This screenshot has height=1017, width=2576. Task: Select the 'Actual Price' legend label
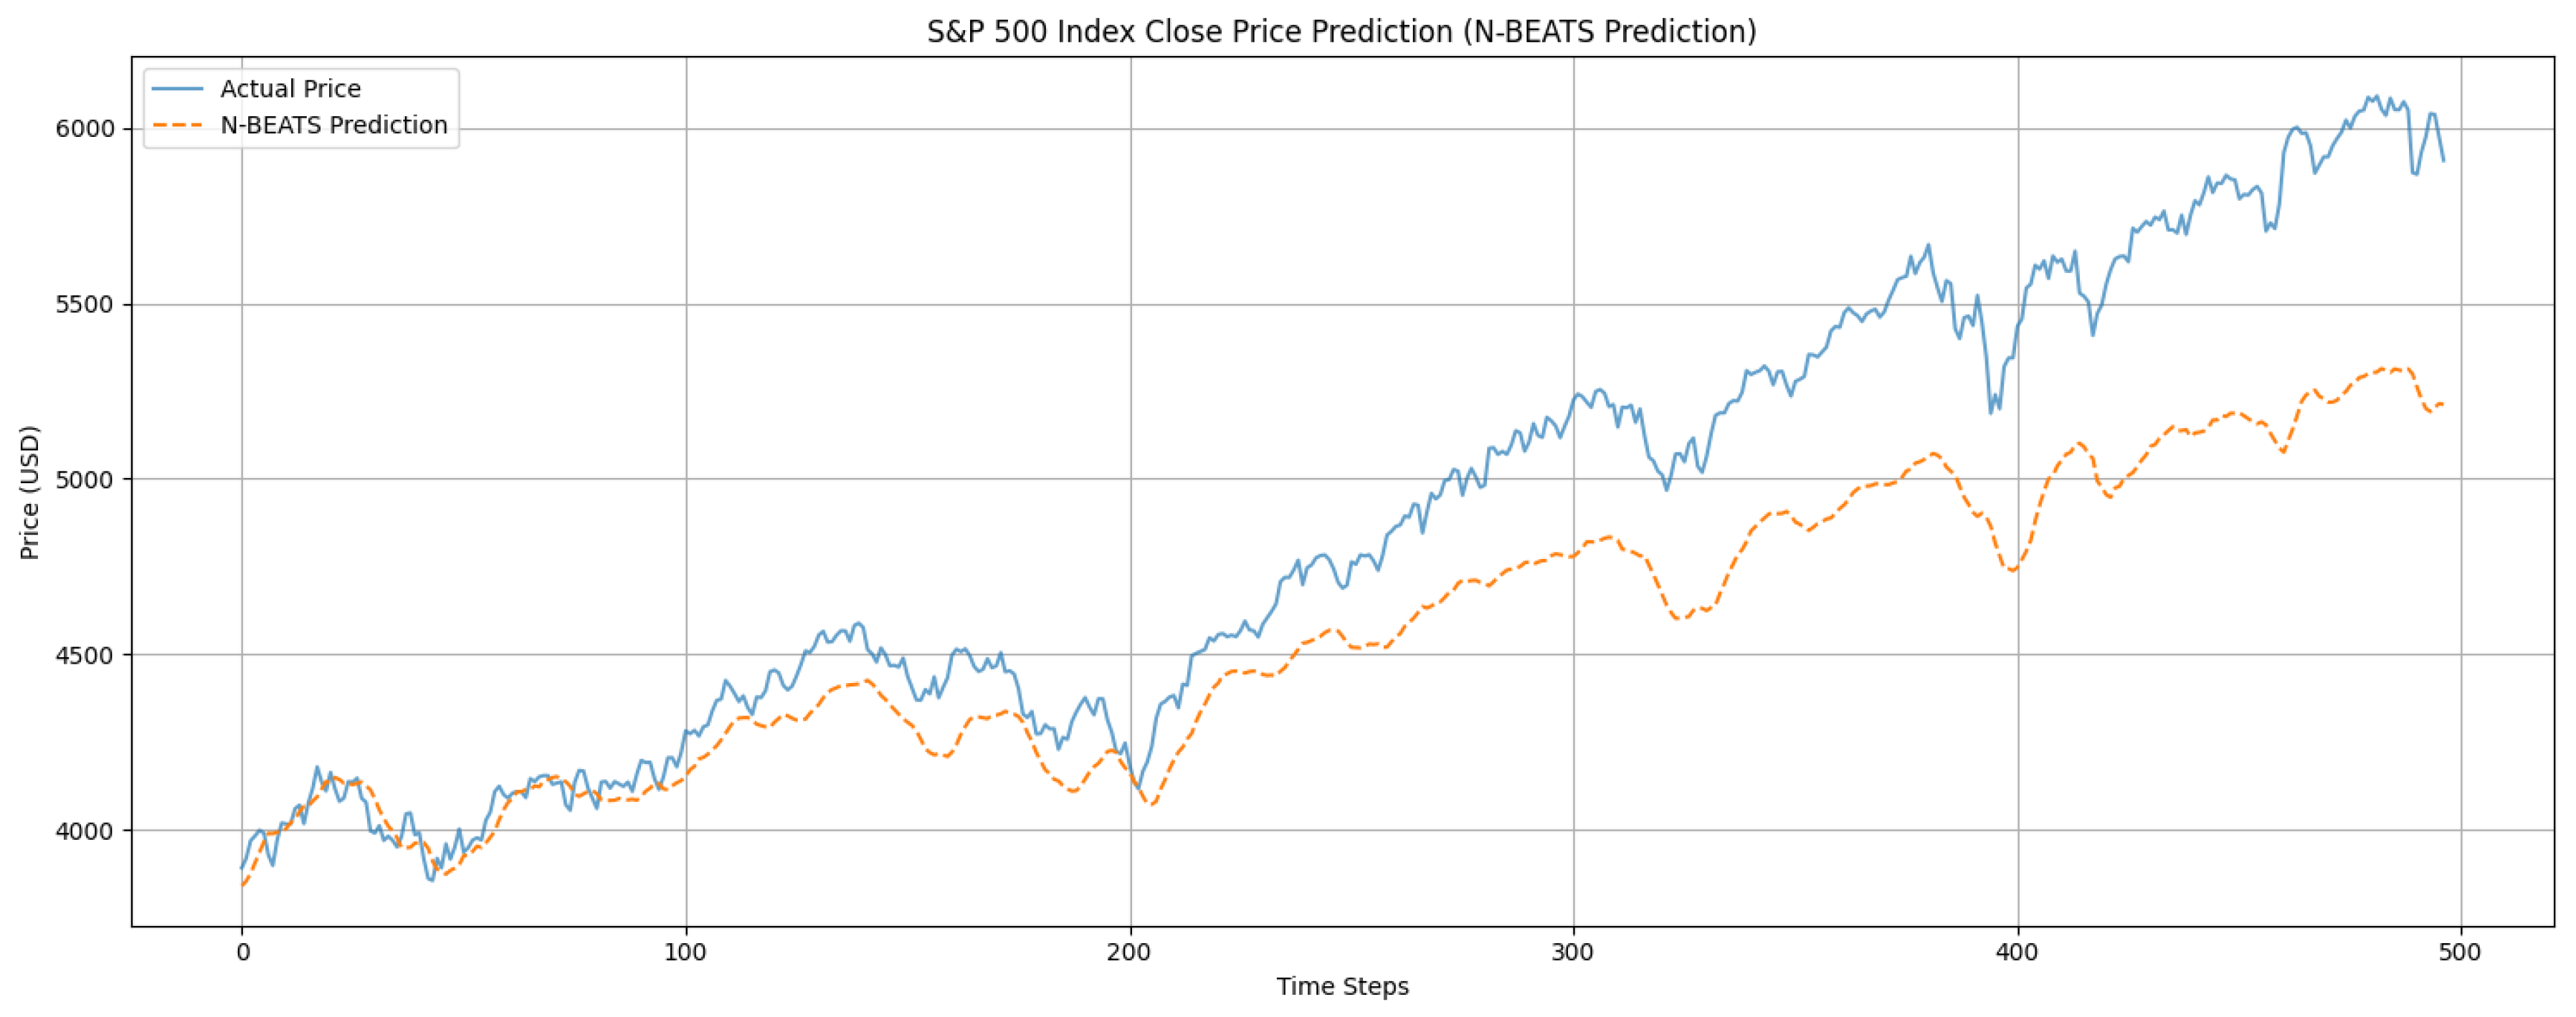tap(290, 89)
